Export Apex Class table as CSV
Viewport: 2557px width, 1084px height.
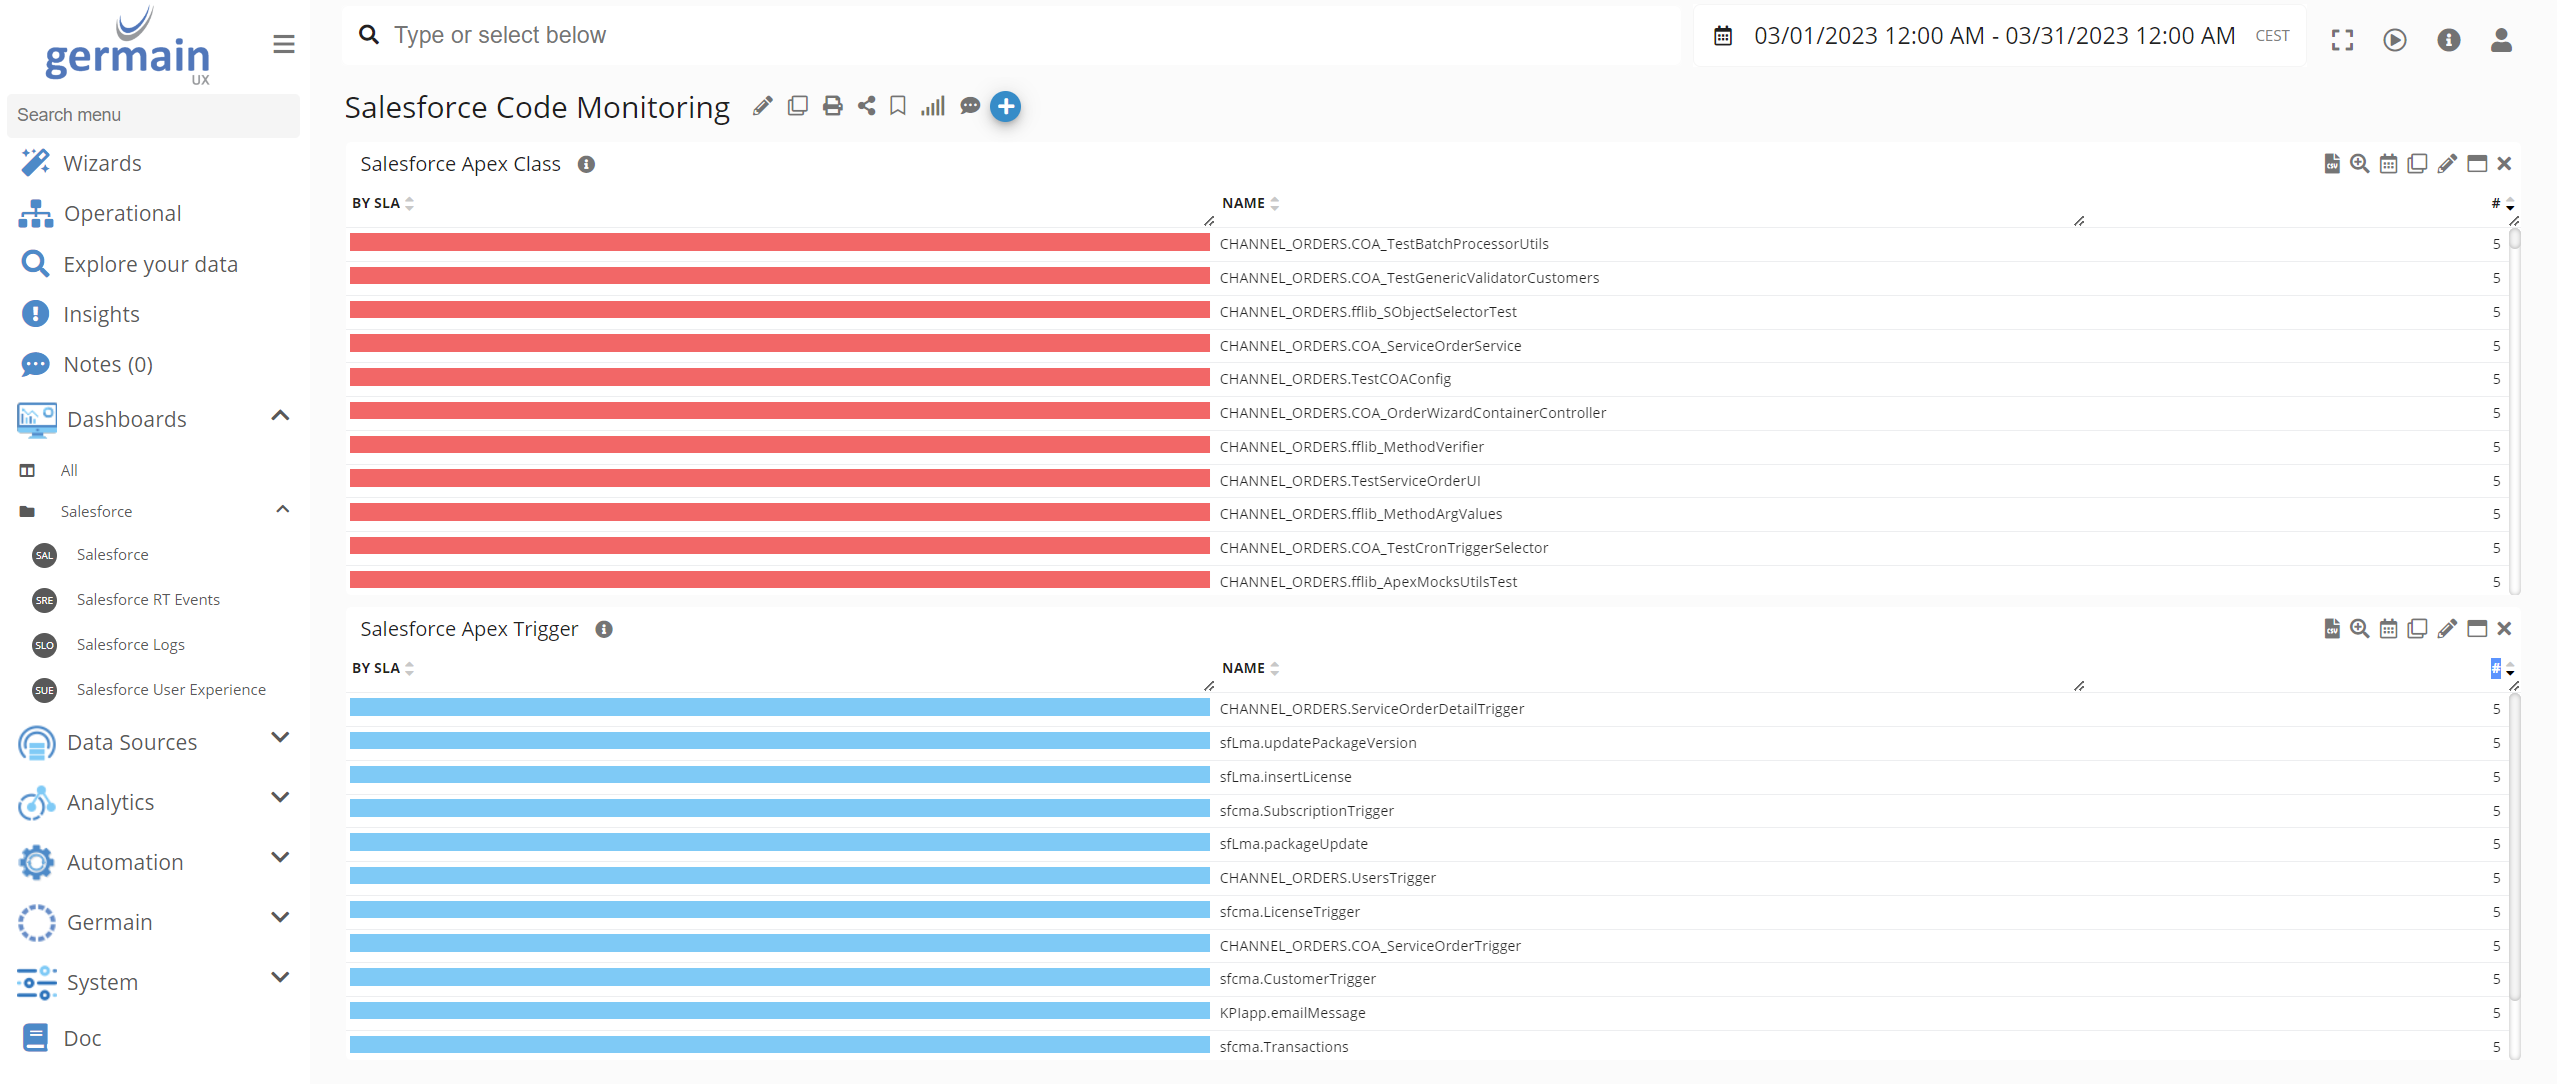(2331, 163)
